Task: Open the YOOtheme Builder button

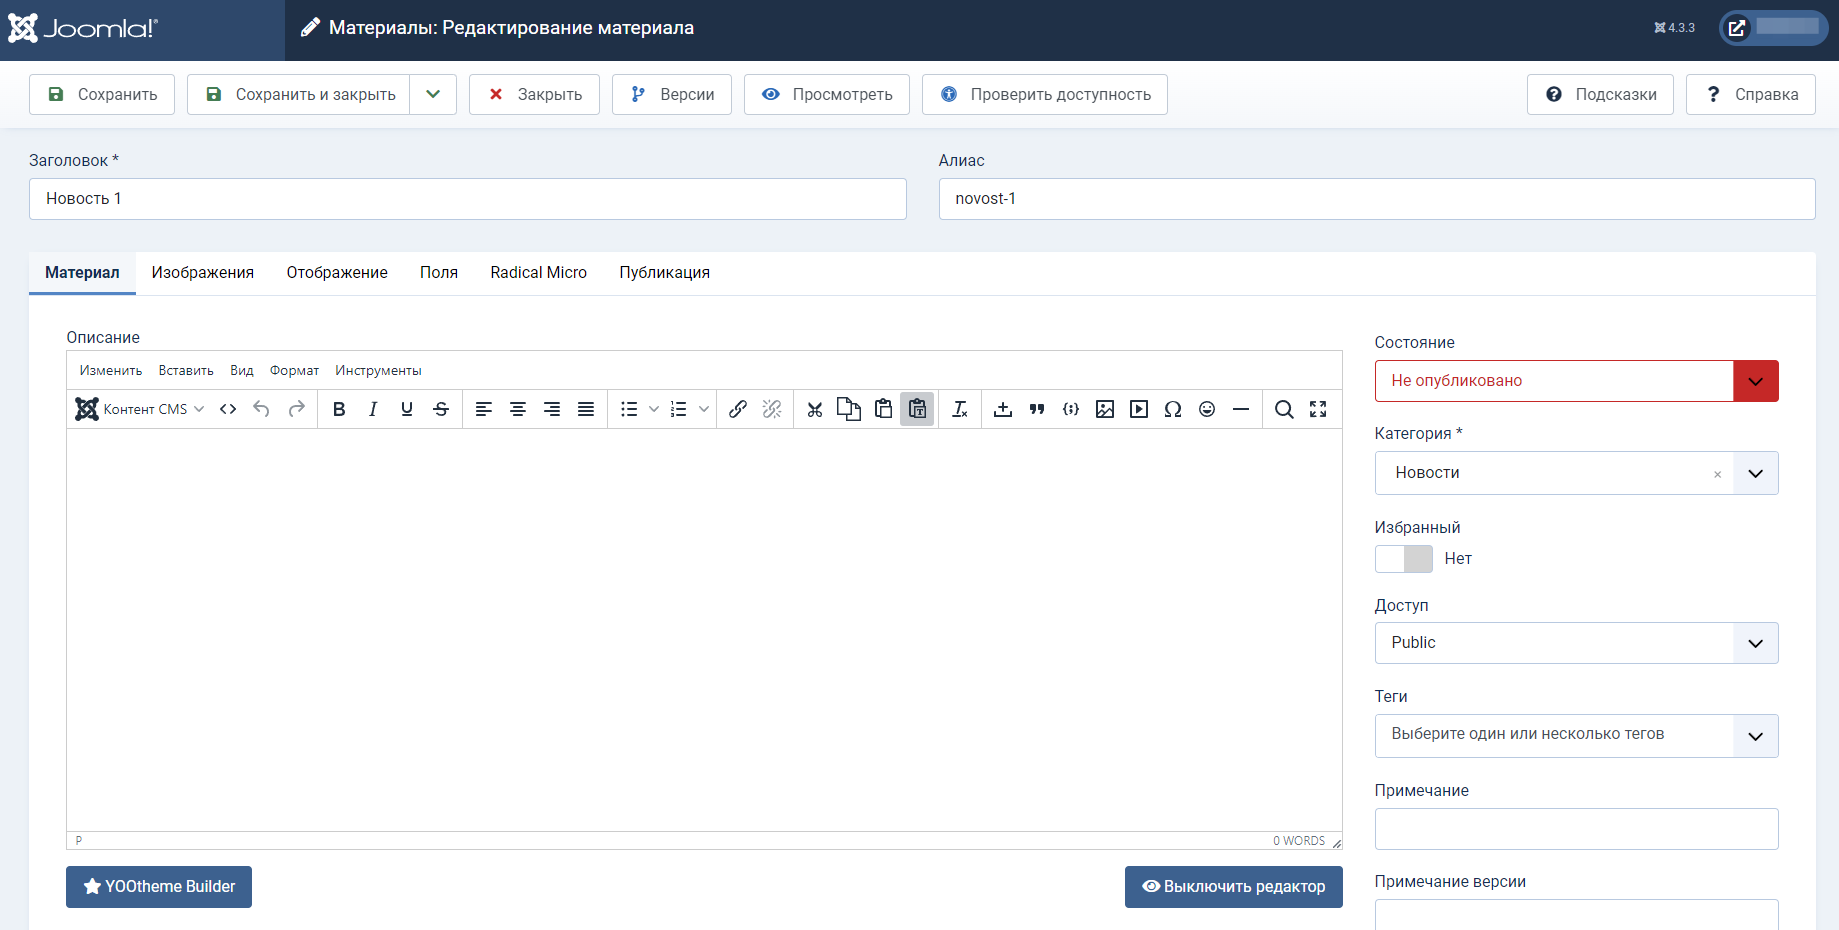Action: pos(159,887)
